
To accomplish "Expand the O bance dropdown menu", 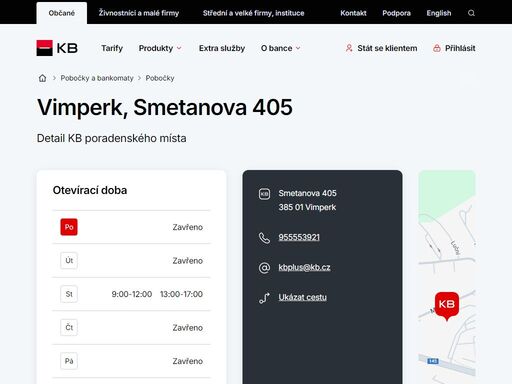I will [x=281, y=48].
